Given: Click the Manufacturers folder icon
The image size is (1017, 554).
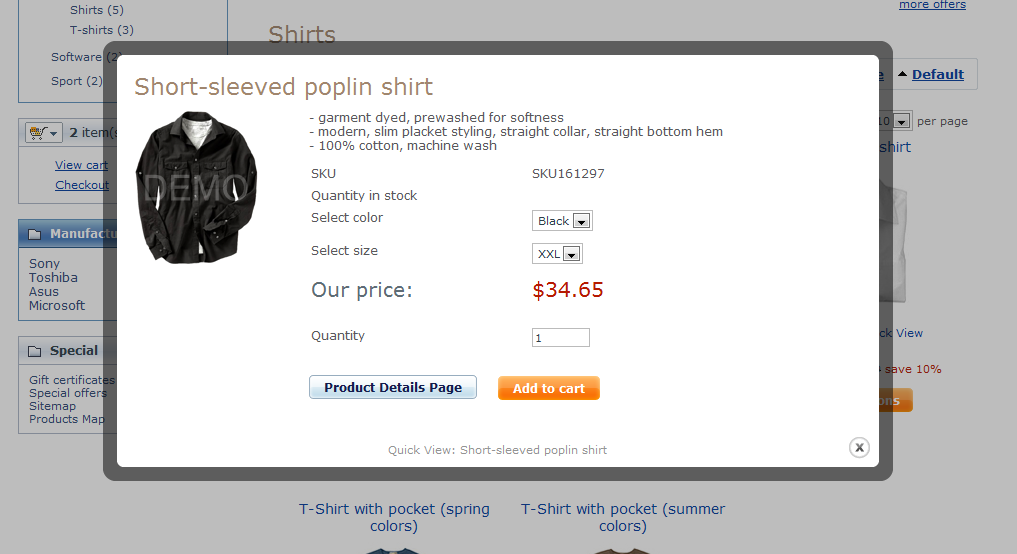Looking at the screenshot, I should click(35, 234).
